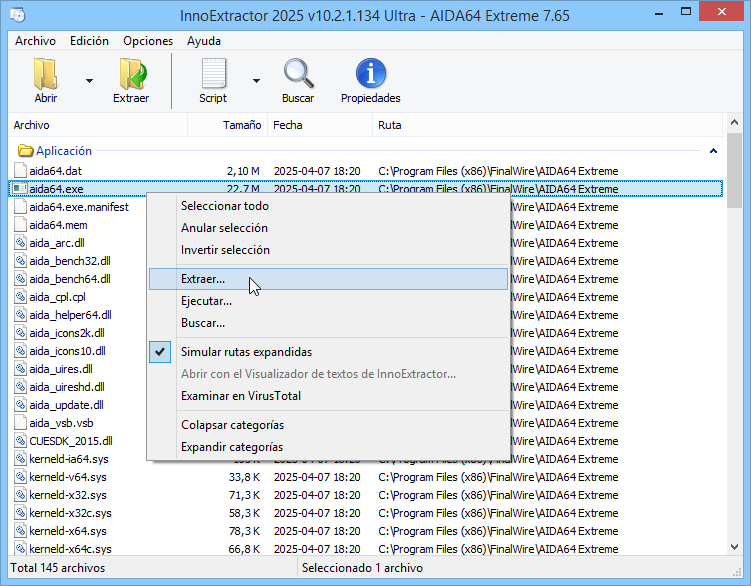Click the kerneld-ia64.sys file icon
The width and height of the screenshot is (751, 586).
point(20,459)
